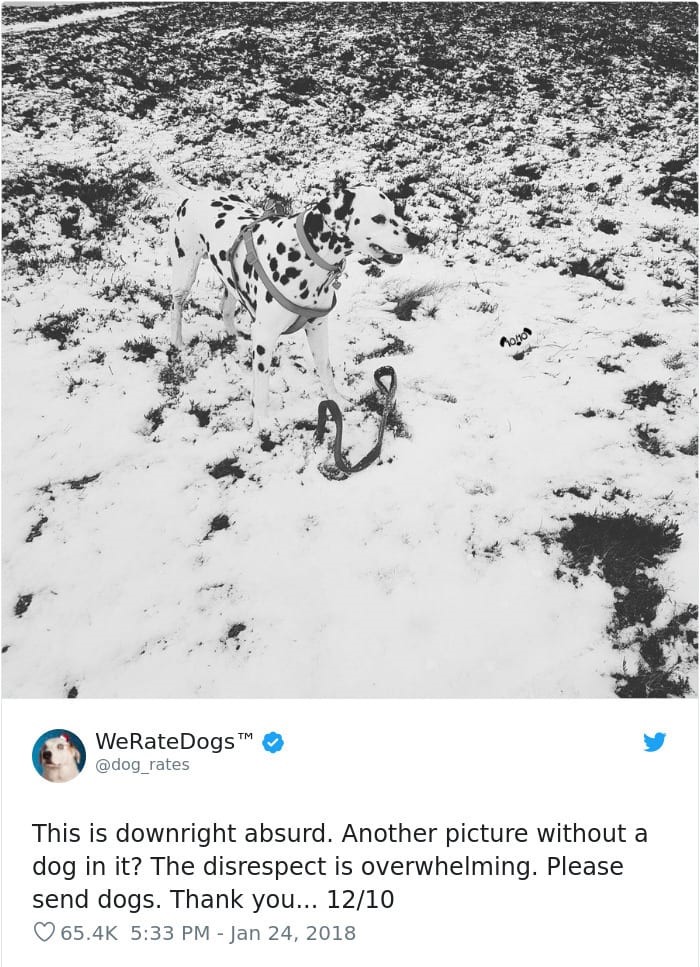This screenshot has height=967, width=700.
Task: Open the 5:33 PM timestamp link
Action: pos(170,932)
